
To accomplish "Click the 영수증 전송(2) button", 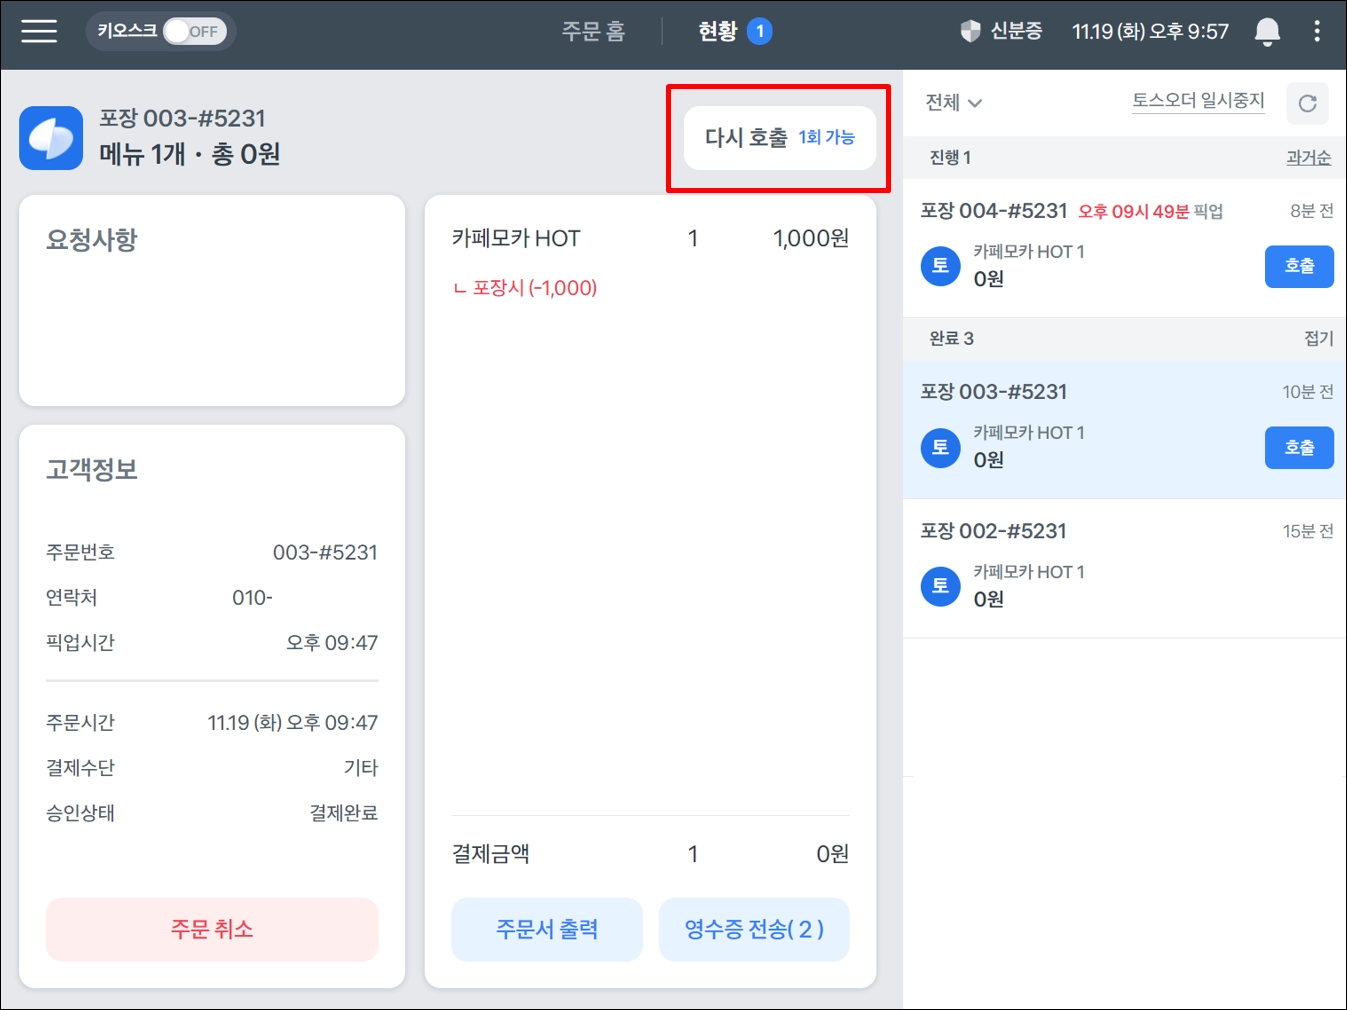I will pos(754,929).
